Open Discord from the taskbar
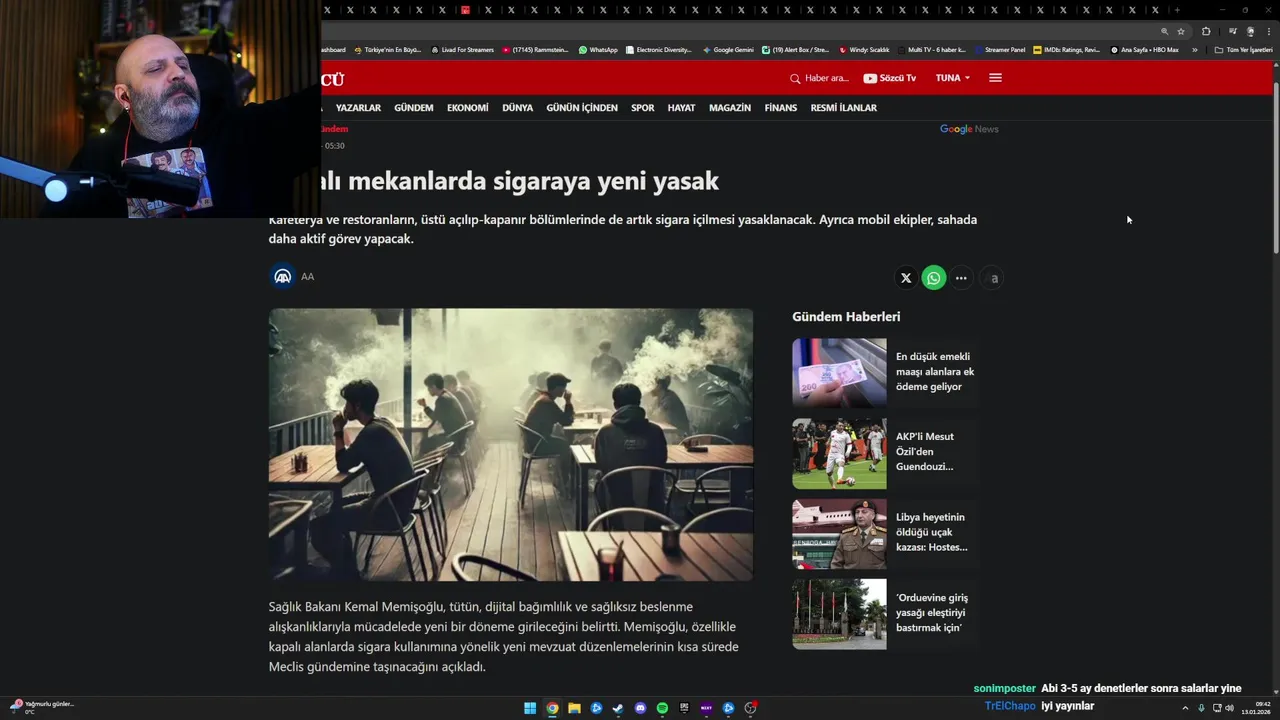1280x720 pixels. click(641, 708)
